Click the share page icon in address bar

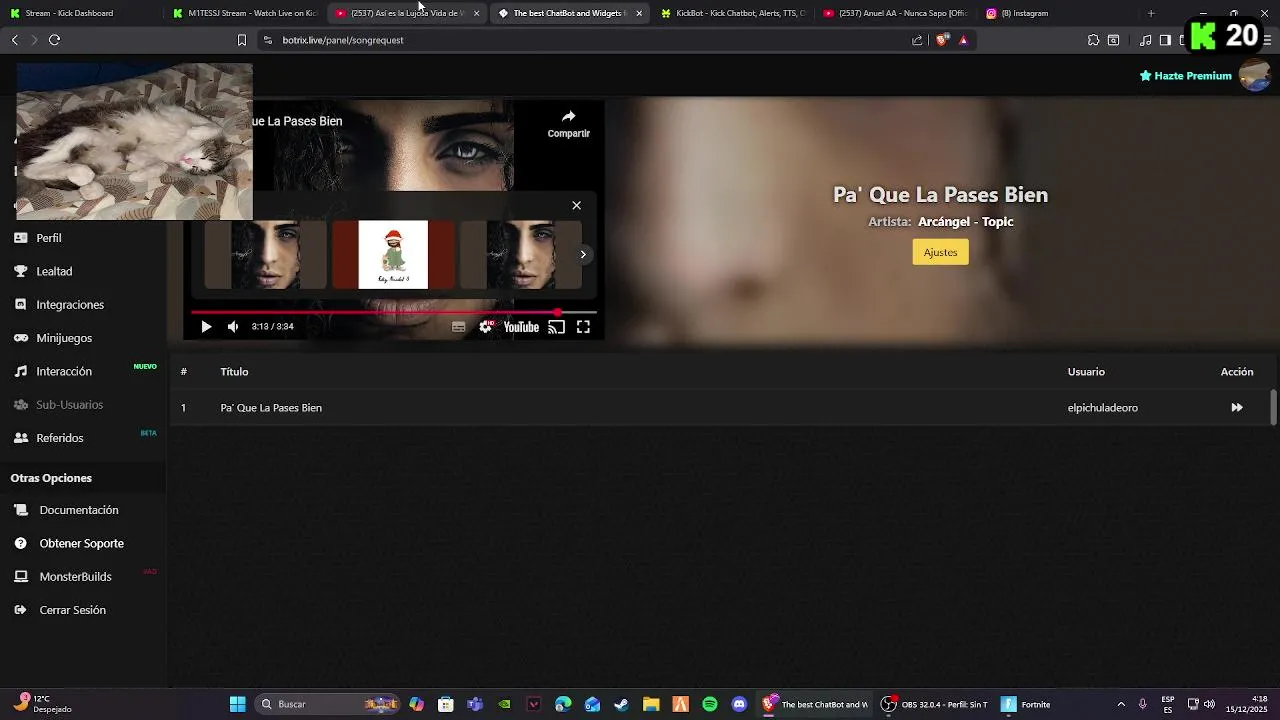point(917,40)
